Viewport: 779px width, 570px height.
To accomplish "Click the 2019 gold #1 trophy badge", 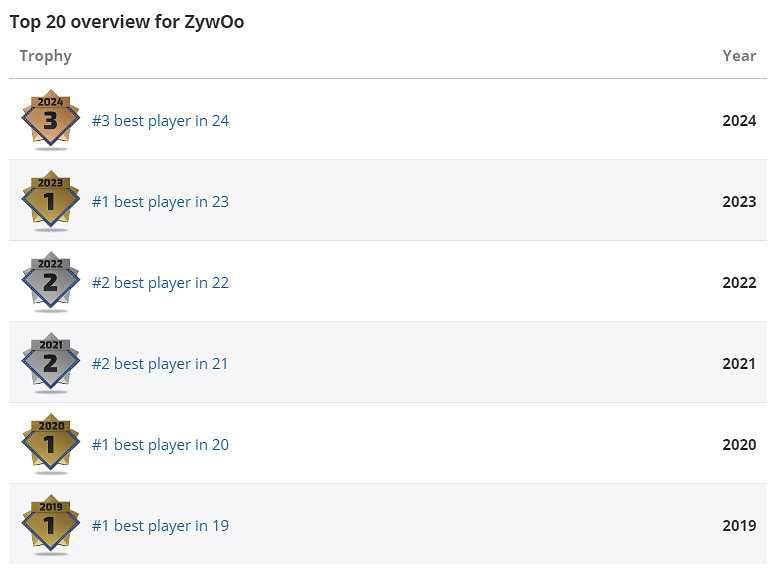I will coord(50,525).
